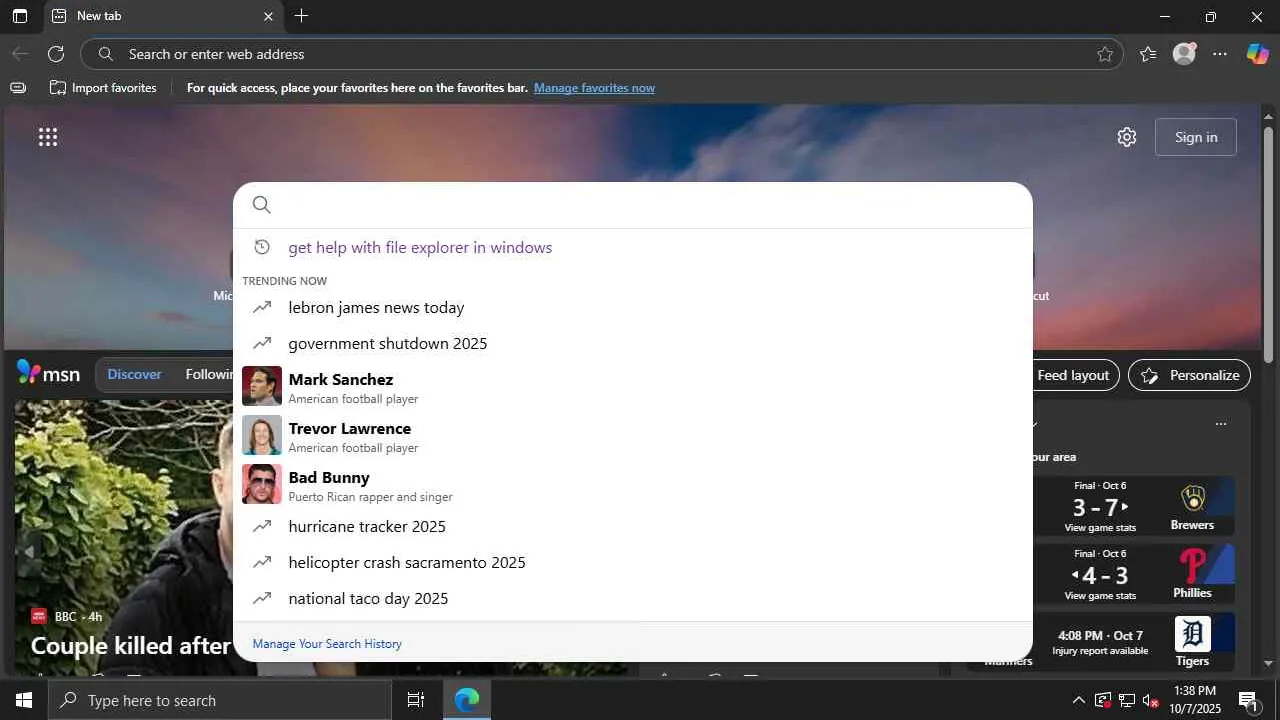Open the sports card more options menu

coord(1221,424)
